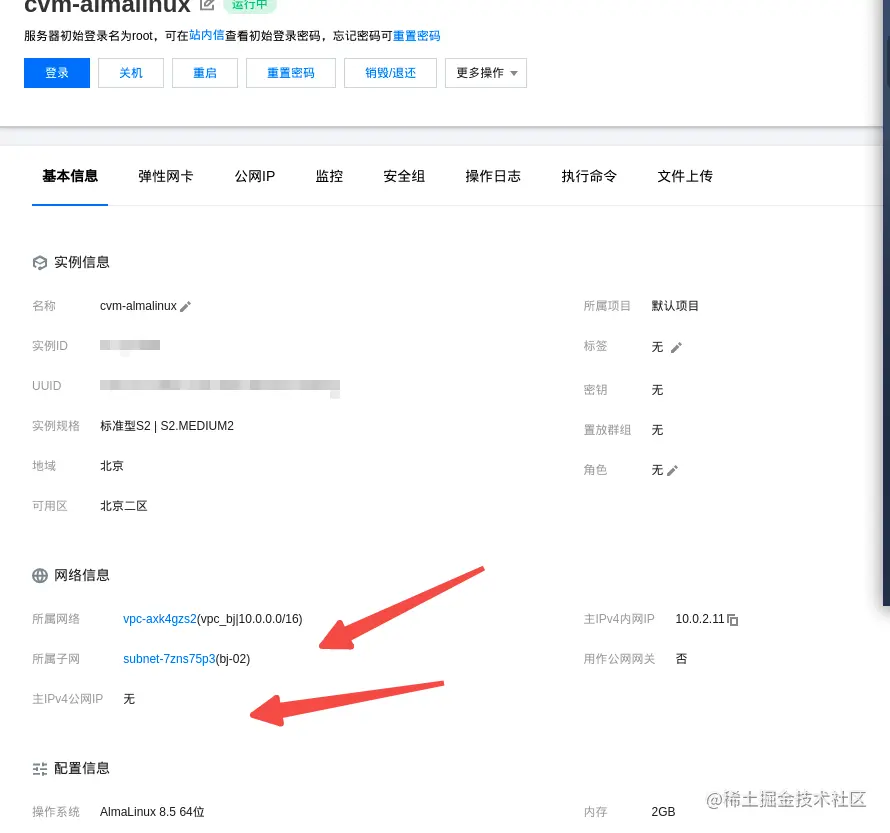The width and height of the screenshot is (890, 833).
Task: Click the 网络信息 section heading
Action: point(82,575)
